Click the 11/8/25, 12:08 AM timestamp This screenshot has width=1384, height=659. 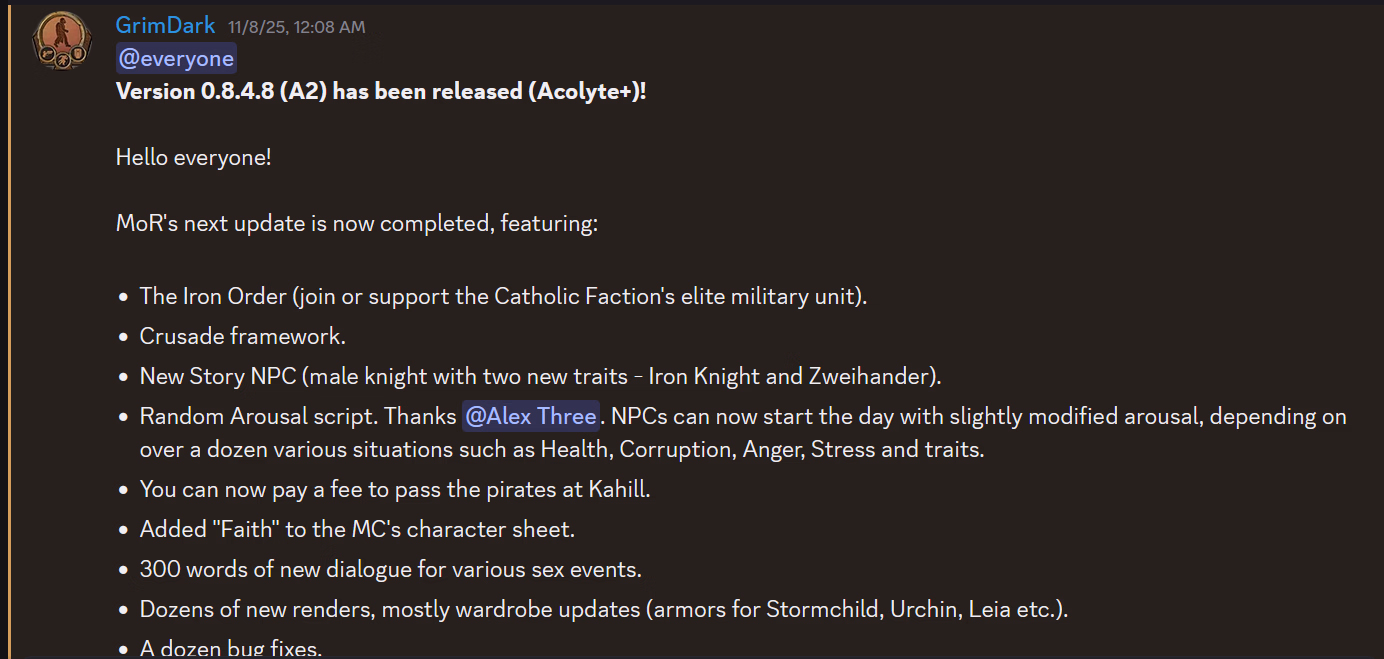(x=296, y=27)
